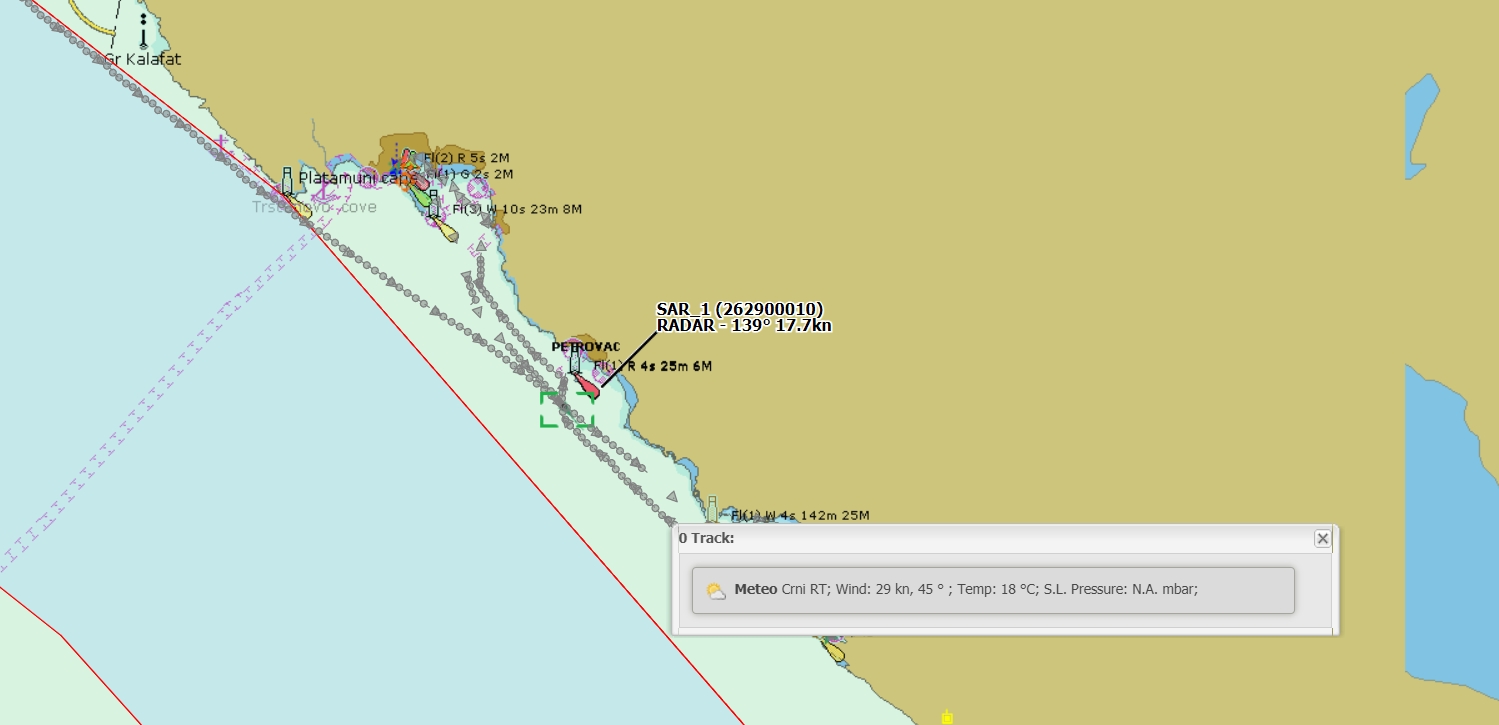The width and height of the screenshot is (1499, 725).
Task: Click the partly-cloudy Meteo weather icon
Action: point(716,590)
